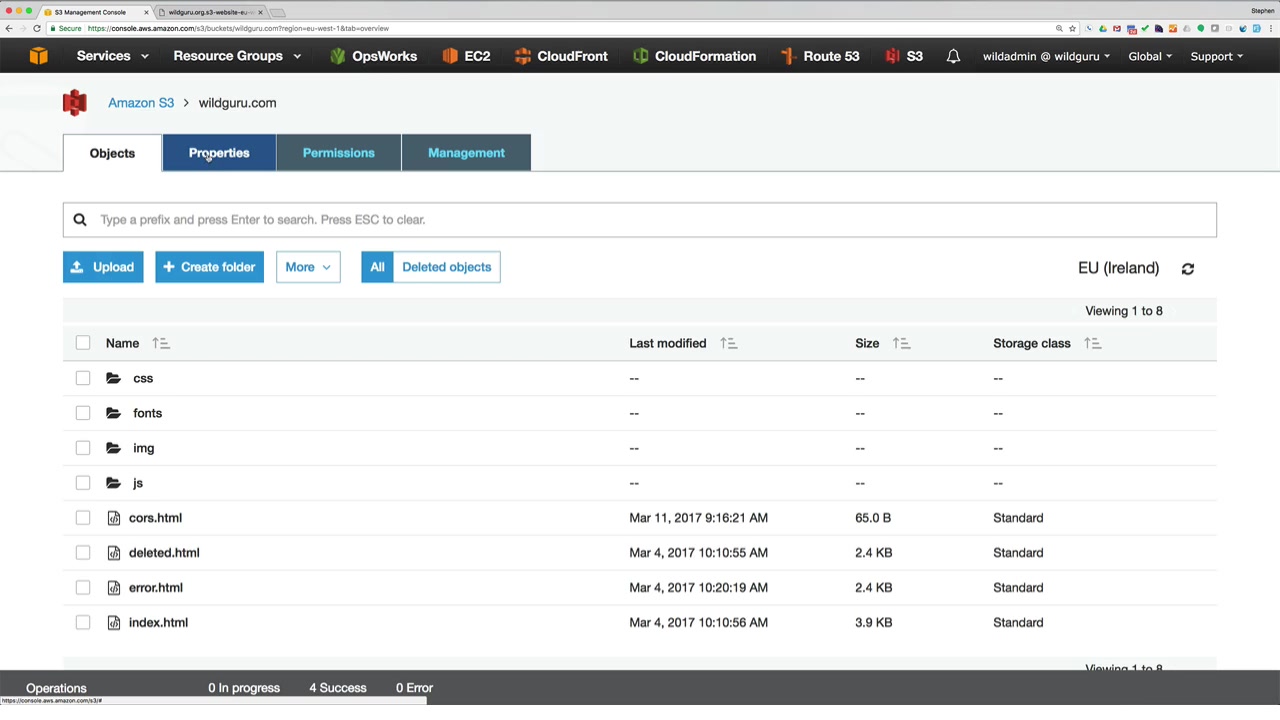
Task: Click the deleted.html file icon
Action: [114, 553]
